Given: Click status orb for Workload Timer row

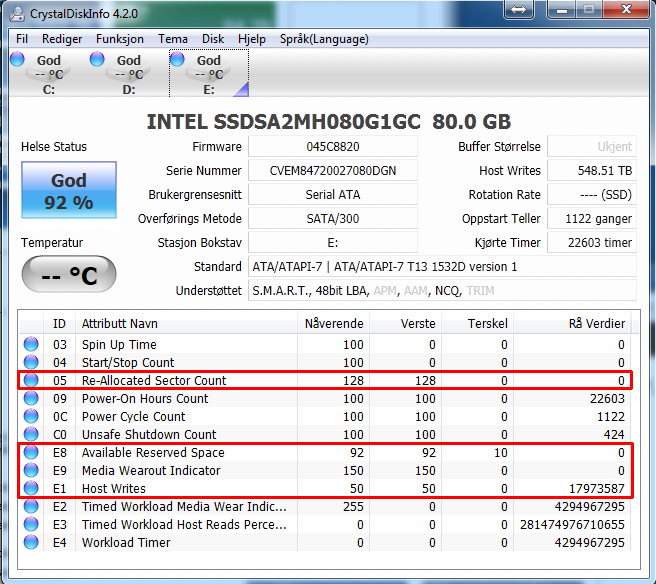Looking at the screenshot, I should [x=30, y=542].
